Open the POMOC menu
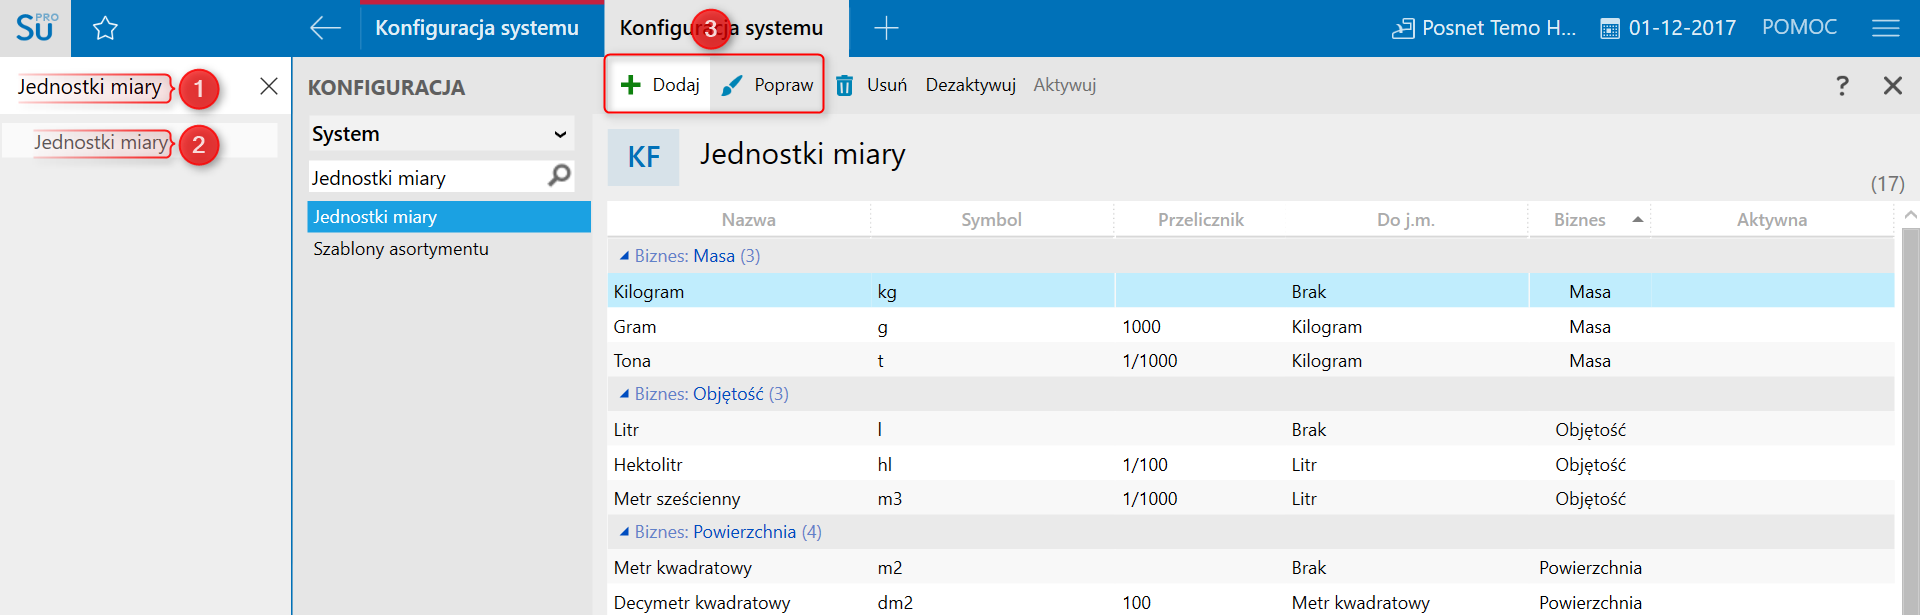 [x=1799, y=27]
